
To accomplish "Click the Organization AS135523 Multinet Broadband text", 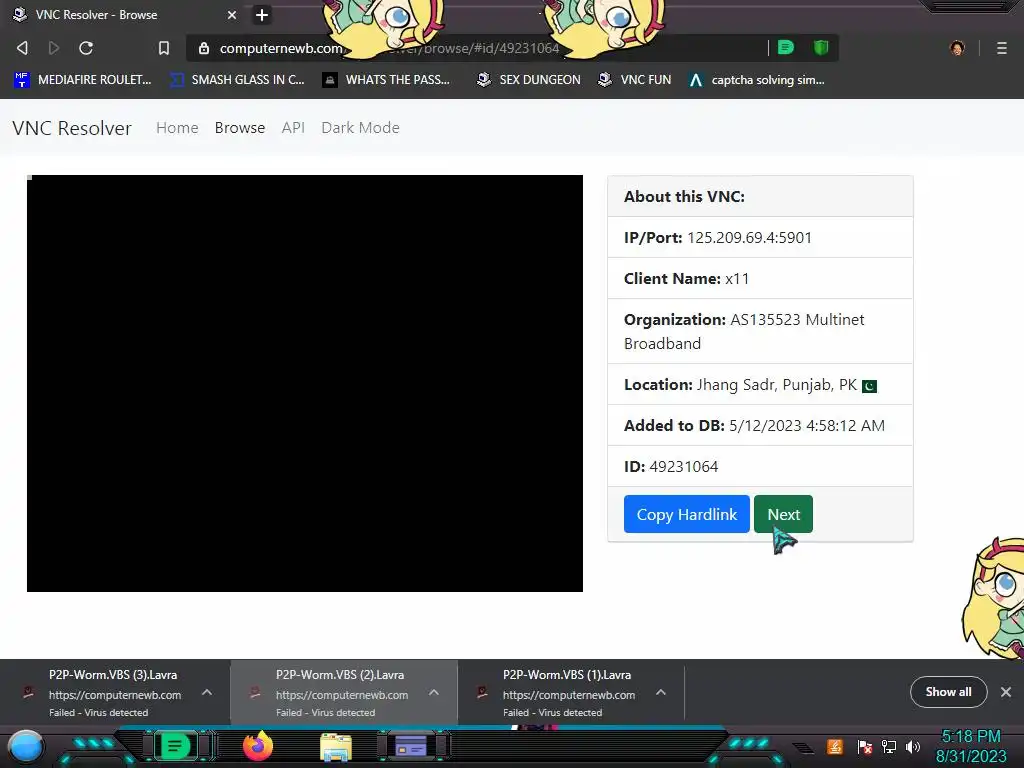I will 744,332.
